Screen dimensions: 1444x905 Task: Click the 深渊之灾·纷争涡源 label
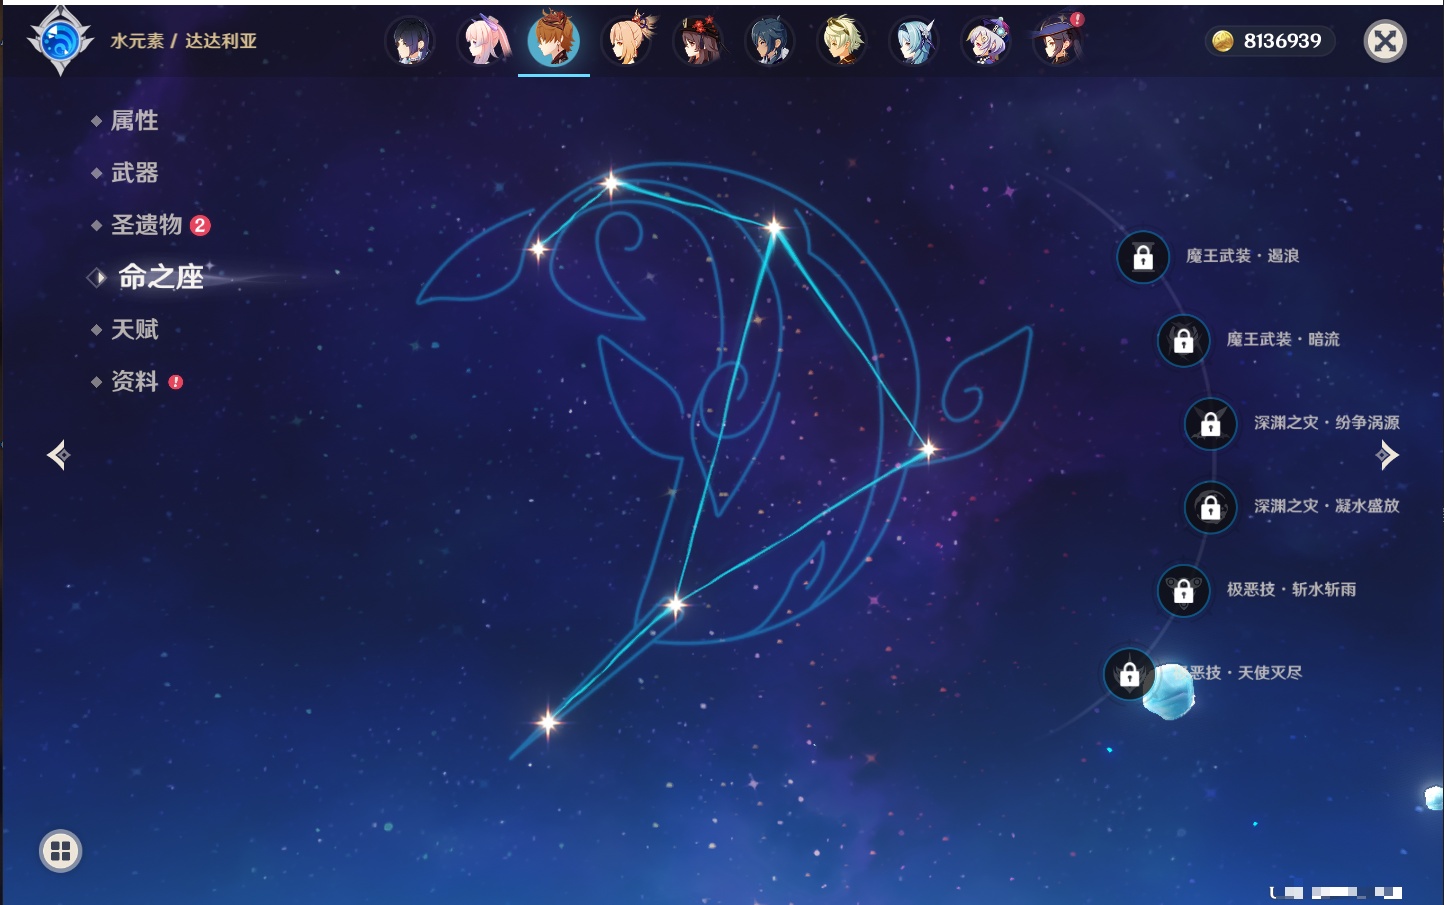[1327, 422]
